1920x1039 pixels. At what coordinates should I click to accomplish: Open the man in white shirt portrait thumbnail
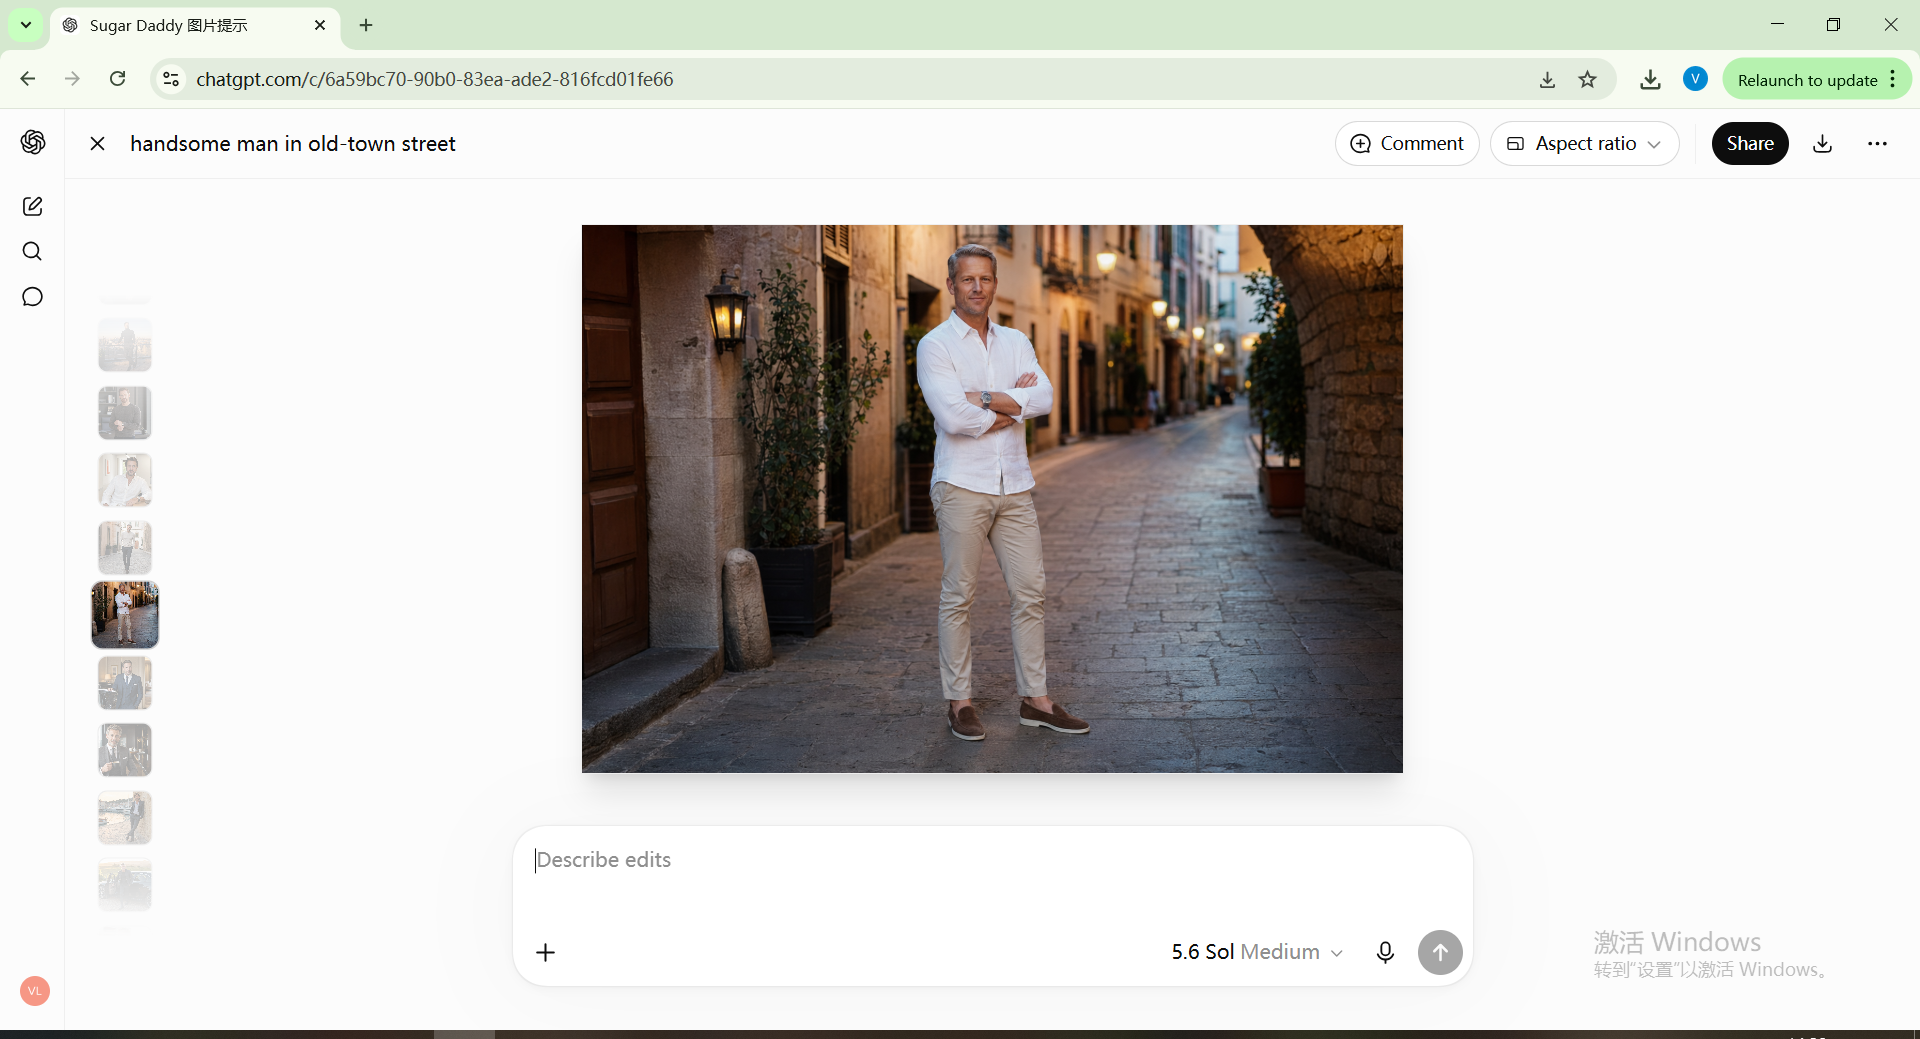[x=125, y=480]
